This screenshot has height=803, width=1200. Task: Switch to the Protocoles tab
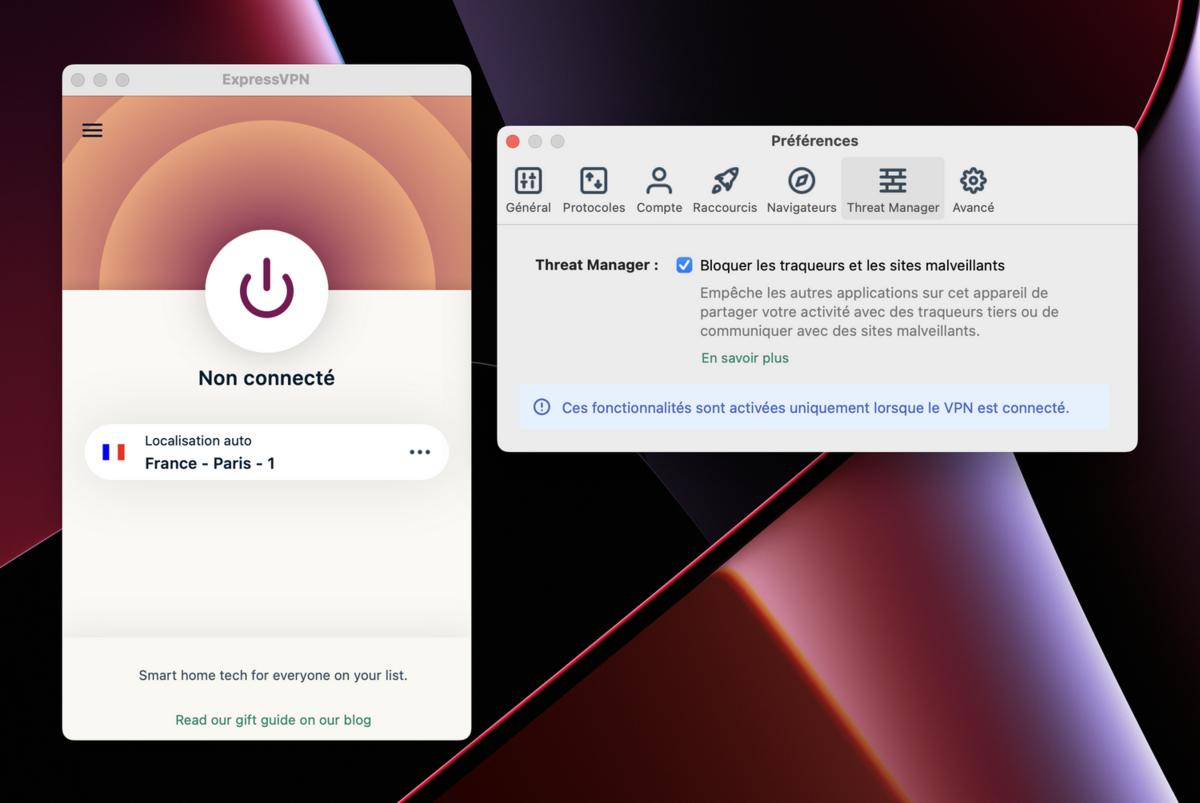(594, 189)
